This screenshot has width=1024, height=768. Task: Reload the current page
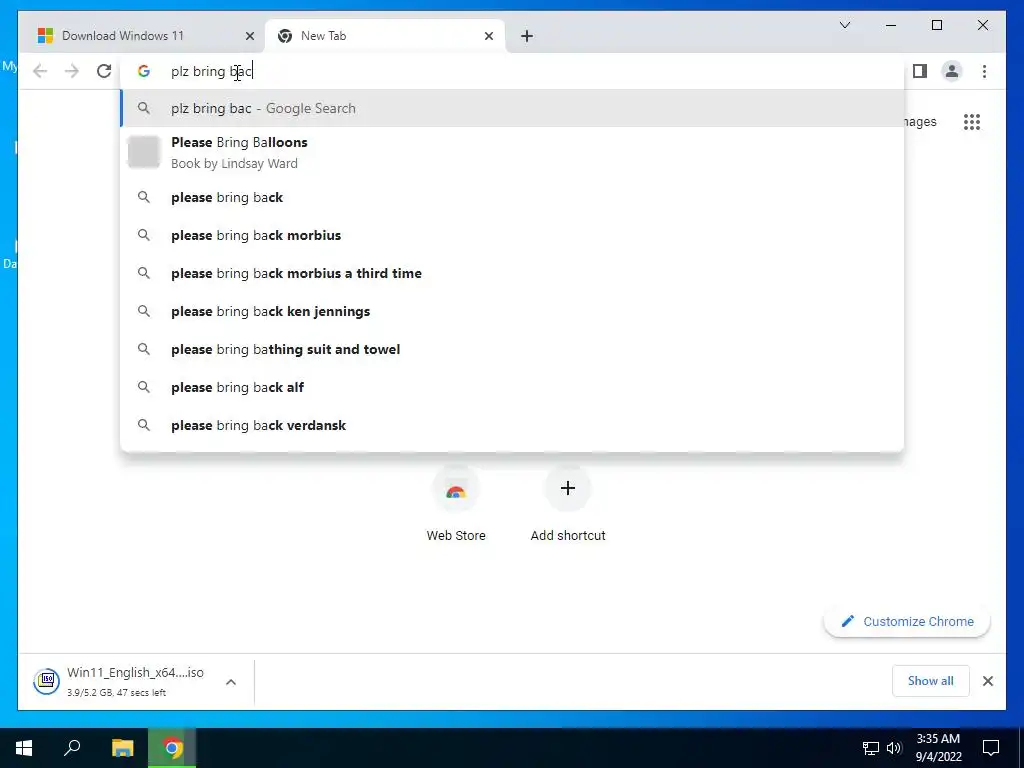[x=104, y=71]
